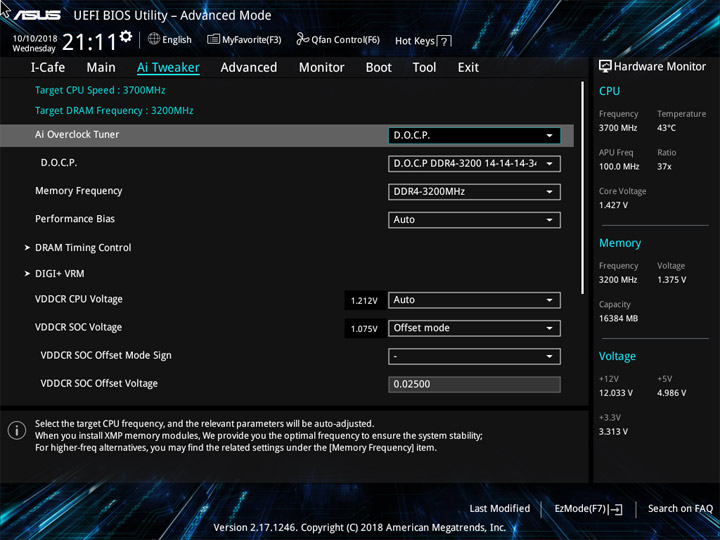Click the 4.986 V reading
The height and width of the screenshot is (540, 720).
coord(672,393)
